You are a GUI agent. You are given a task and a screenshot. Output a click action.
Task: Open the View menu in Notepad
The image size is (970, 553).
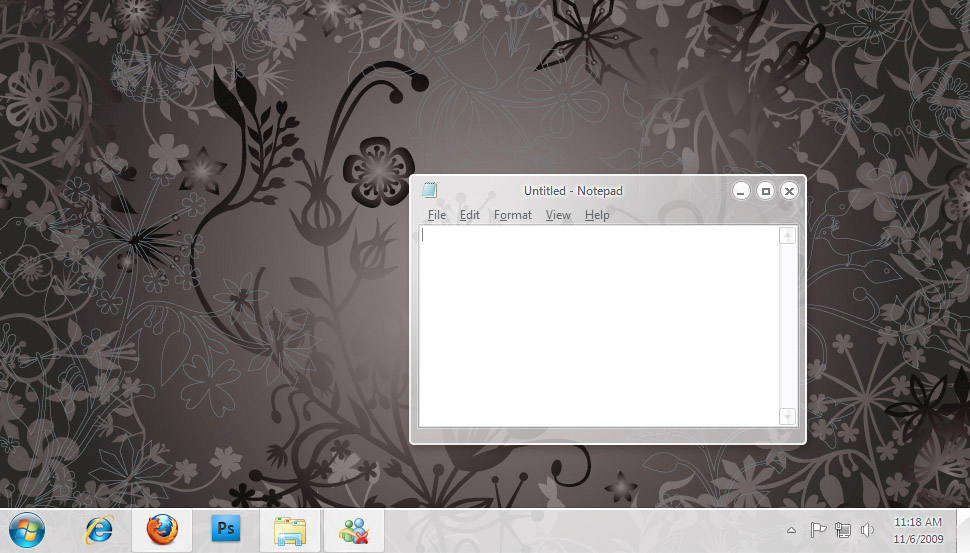tap(558, 215)
